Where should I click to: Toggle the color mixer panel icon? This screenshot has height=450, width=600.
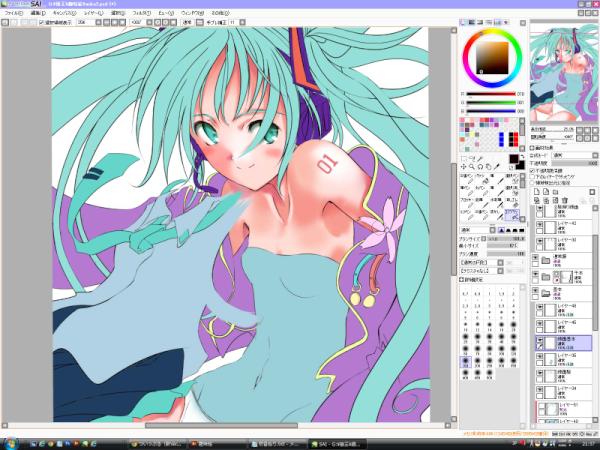tap(489, 23)
